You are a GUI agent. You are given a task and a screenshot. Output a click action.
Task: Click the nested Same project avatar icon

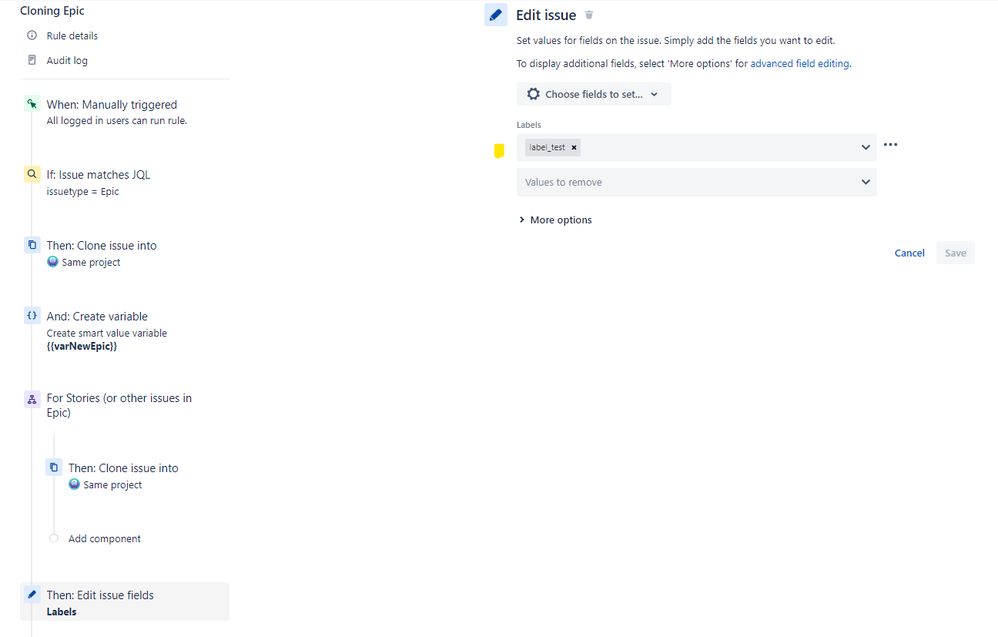[74, 484]
